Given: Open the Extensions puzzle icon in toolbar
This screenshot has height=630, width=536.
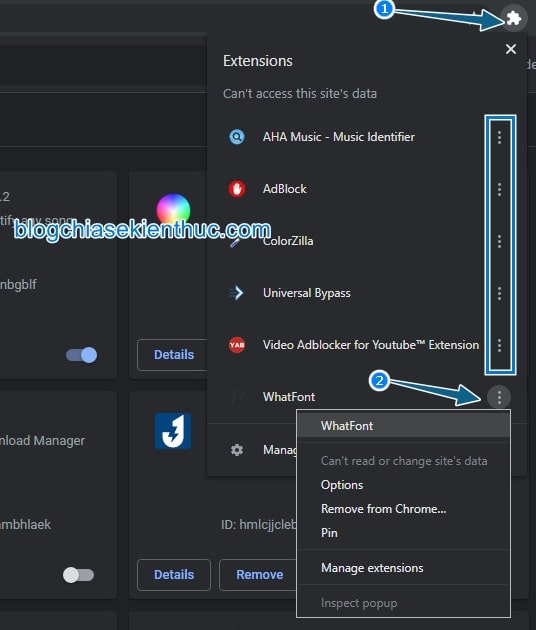Looking at the screenshot, I should [x=514, y=18].
